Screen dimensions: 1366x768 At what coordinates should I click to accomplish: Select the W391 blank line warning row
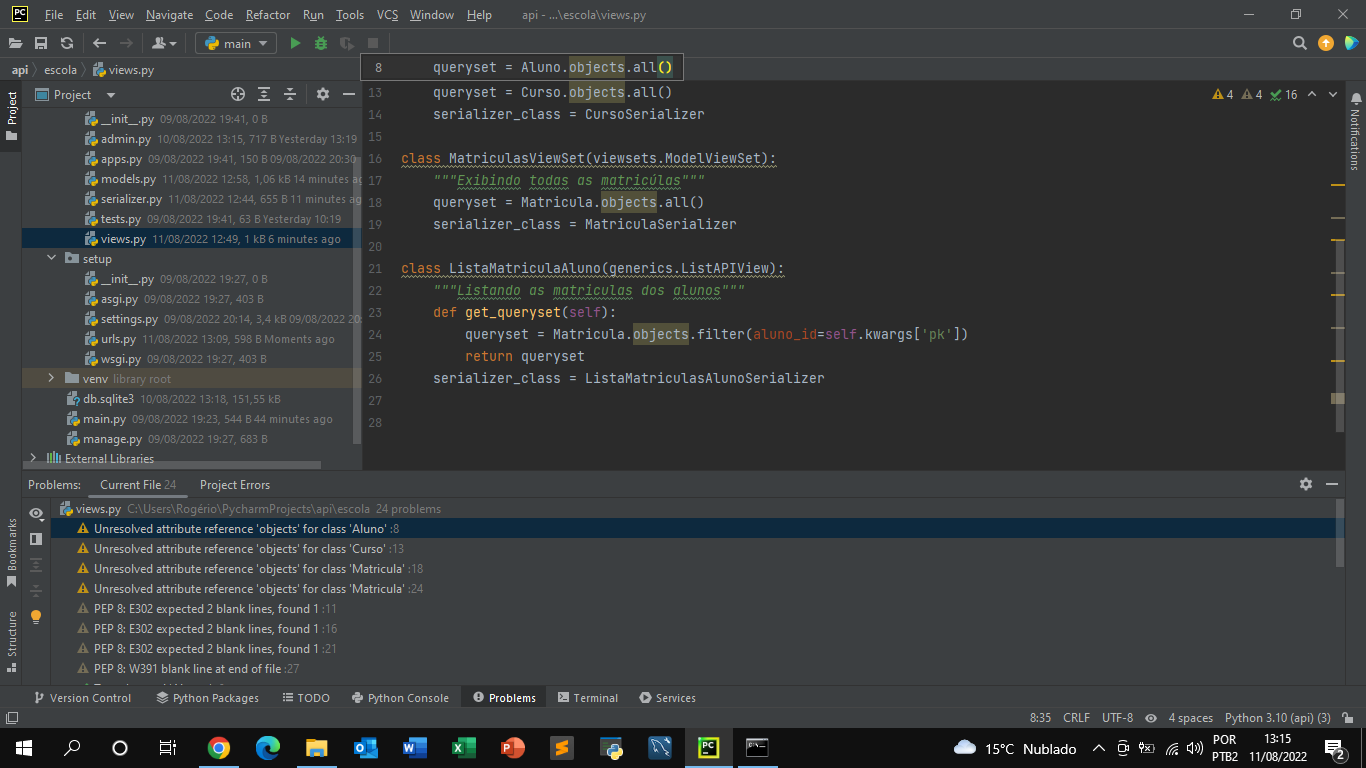pos(188,669)
